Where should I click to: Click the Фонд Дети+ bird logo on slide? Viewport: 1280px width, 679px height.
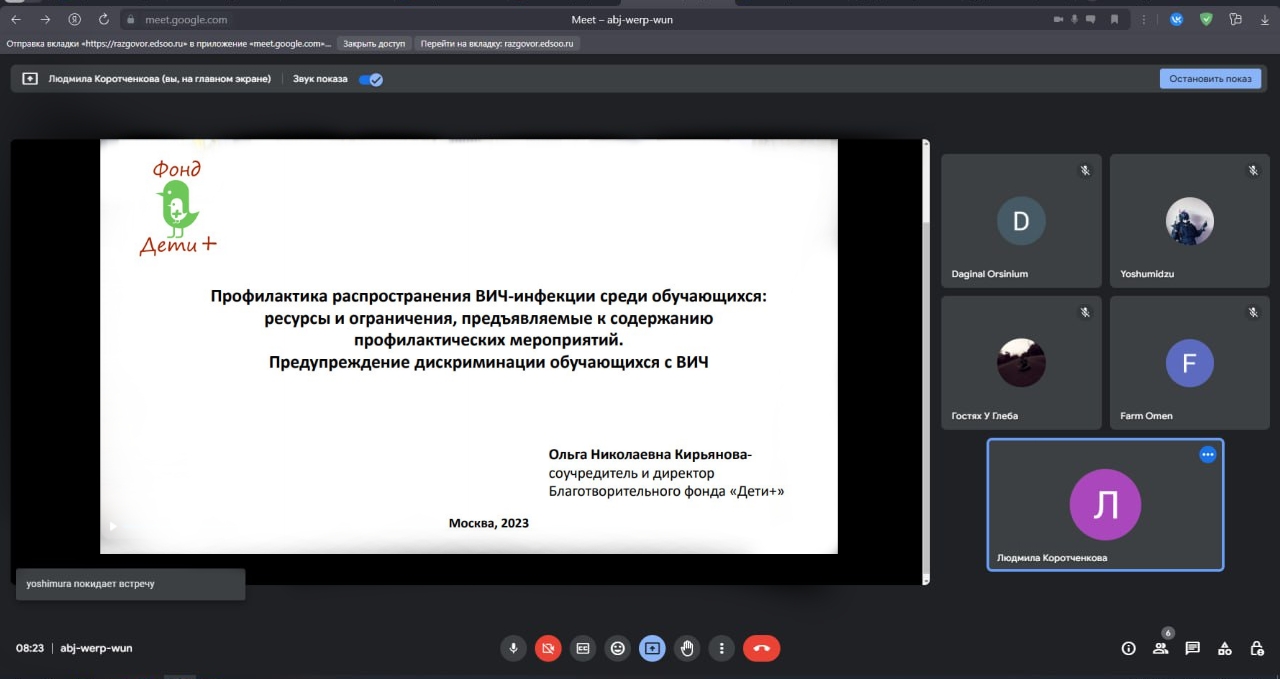(178, 207)
